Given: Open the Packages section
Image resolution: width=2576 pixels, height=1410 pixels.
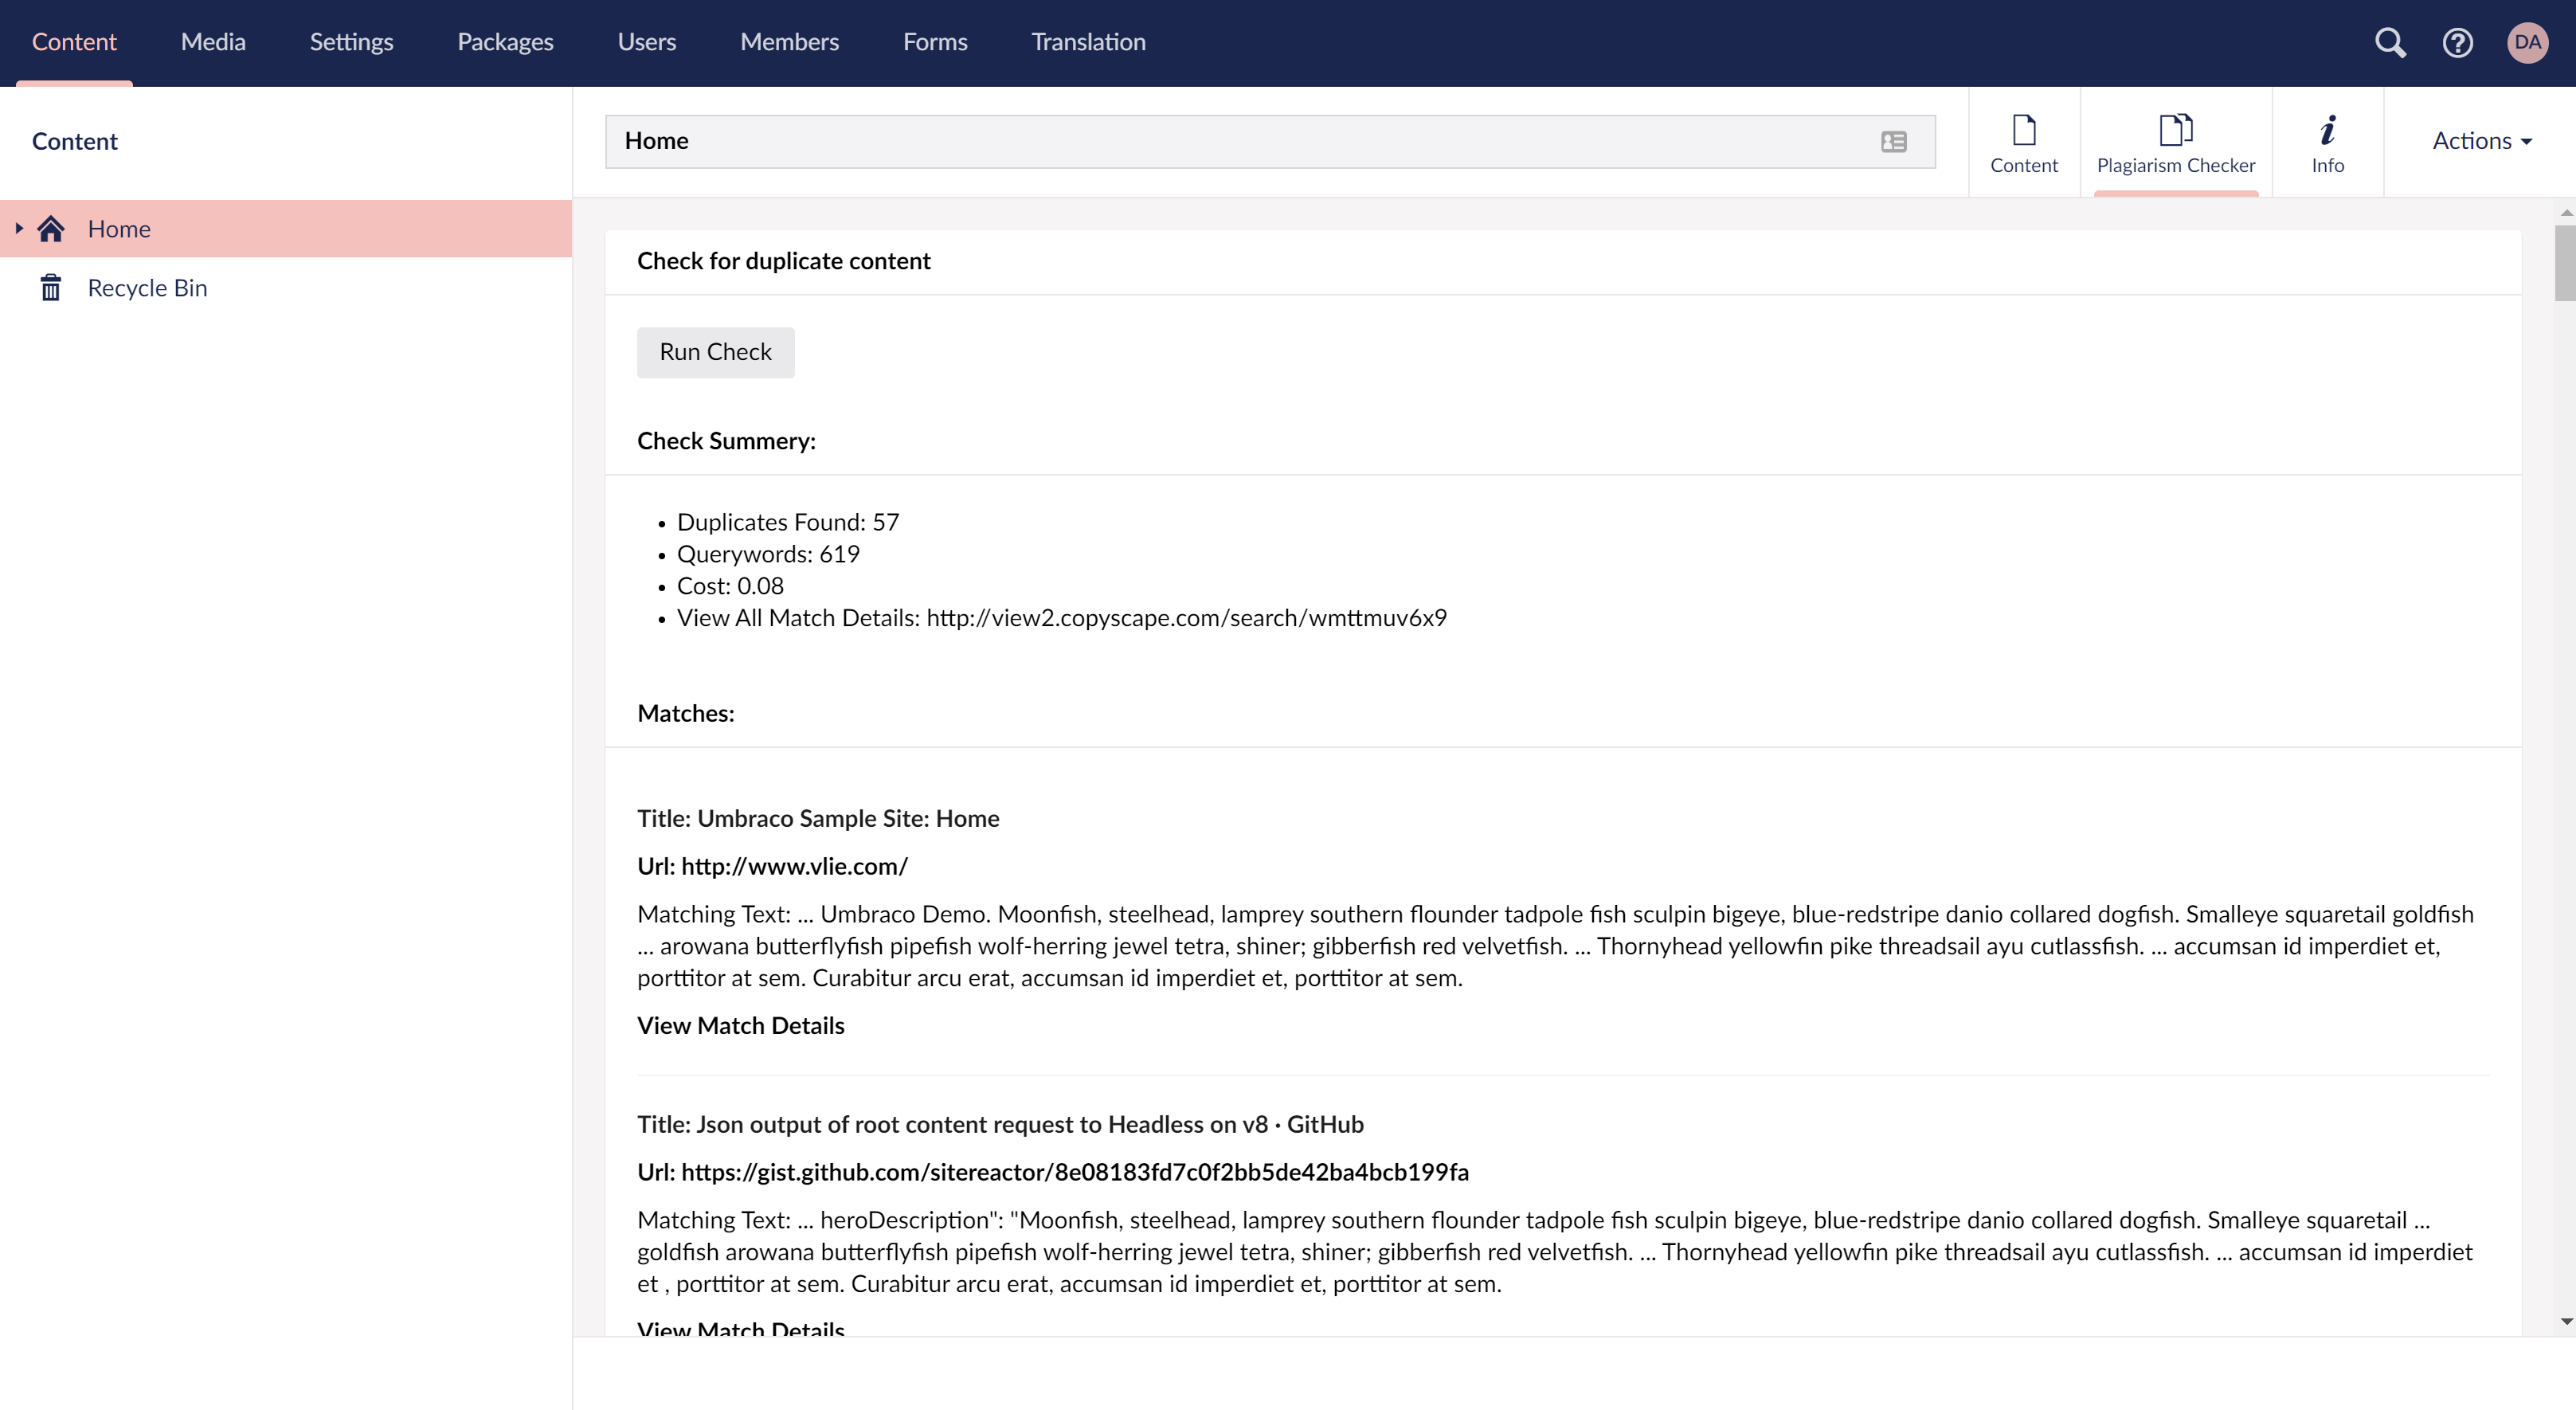Looking at the screenshot, I should tap(505, 42).
